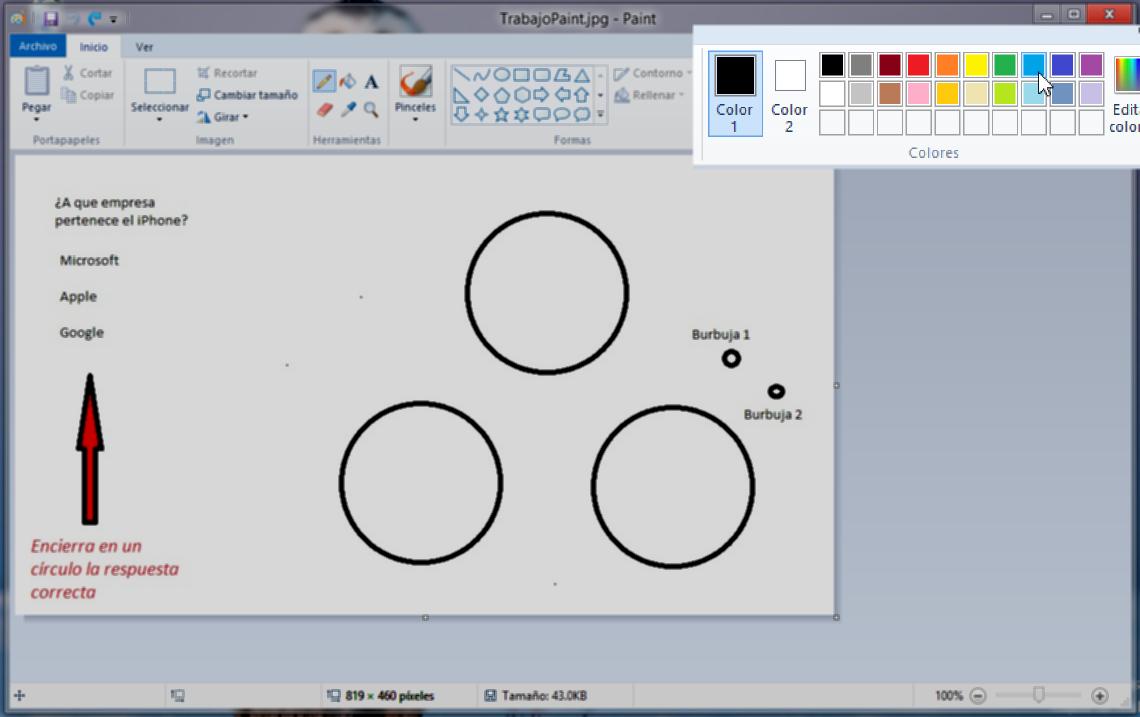Select the Pencil tool

(324, 82)
